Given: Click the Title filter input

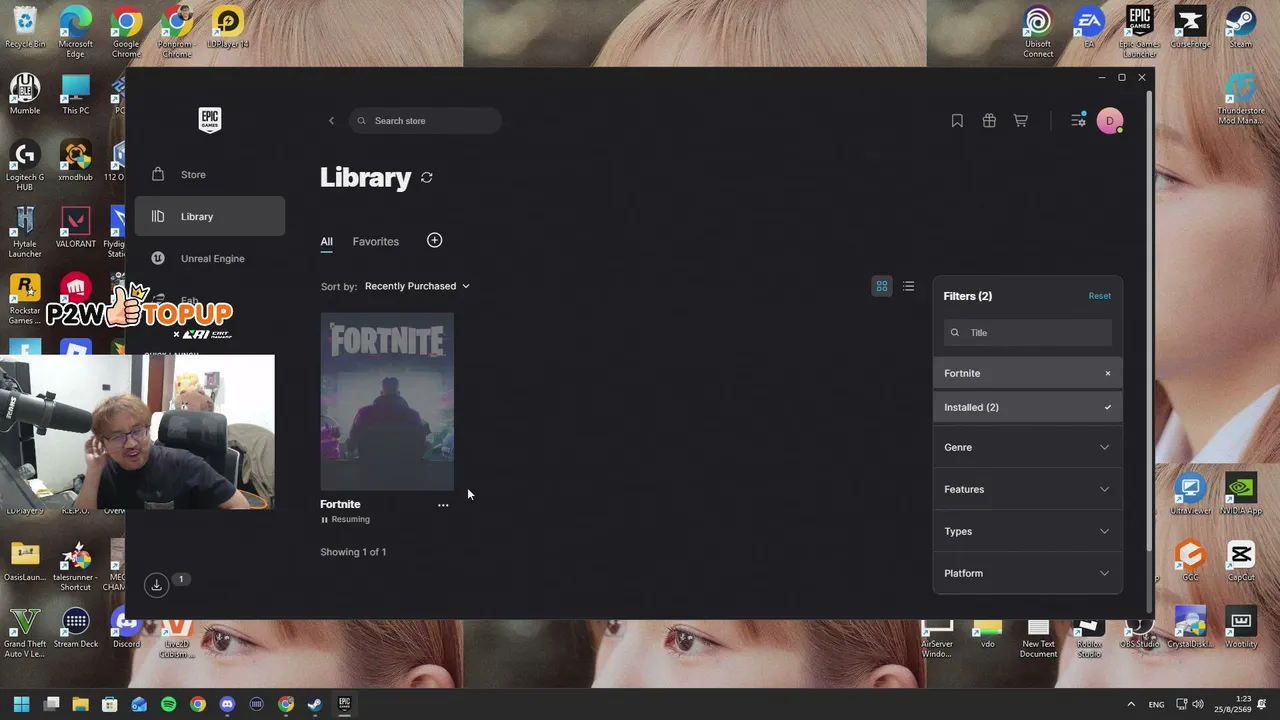Looking at the screenshot, I should [1028, 333].
